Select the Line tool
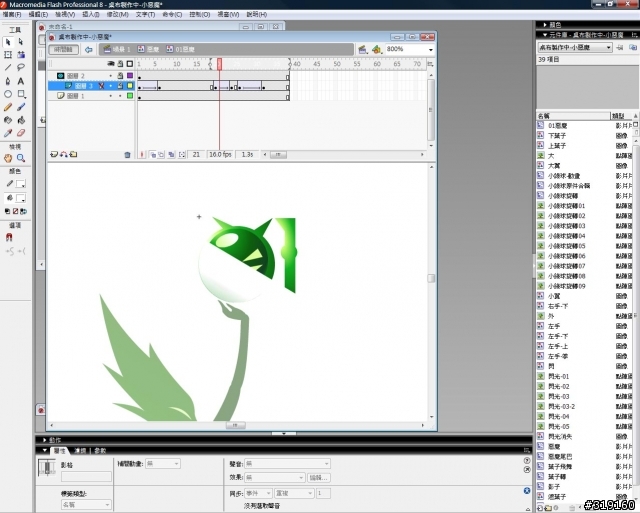 [8, 68]
